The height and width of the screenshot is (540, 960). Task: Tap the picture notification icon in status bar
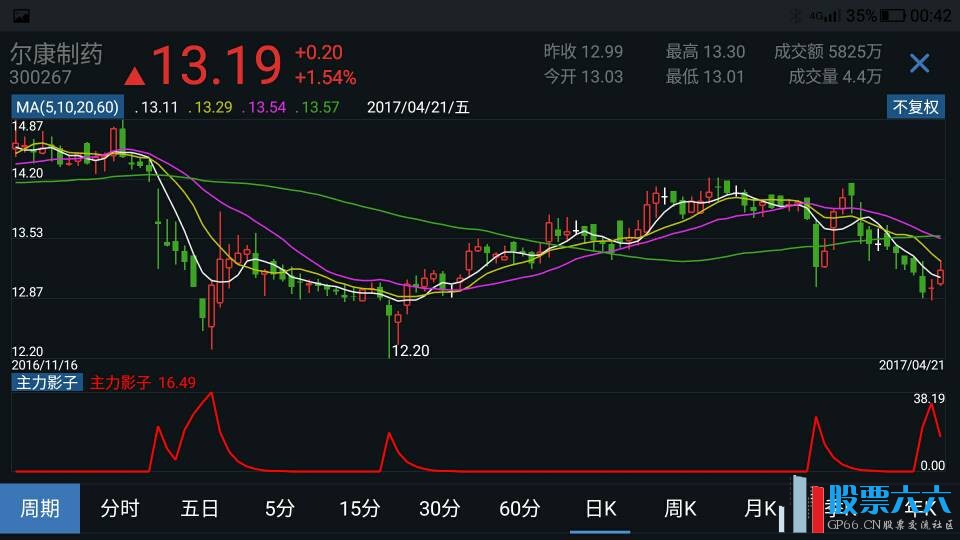coord(20,15)
